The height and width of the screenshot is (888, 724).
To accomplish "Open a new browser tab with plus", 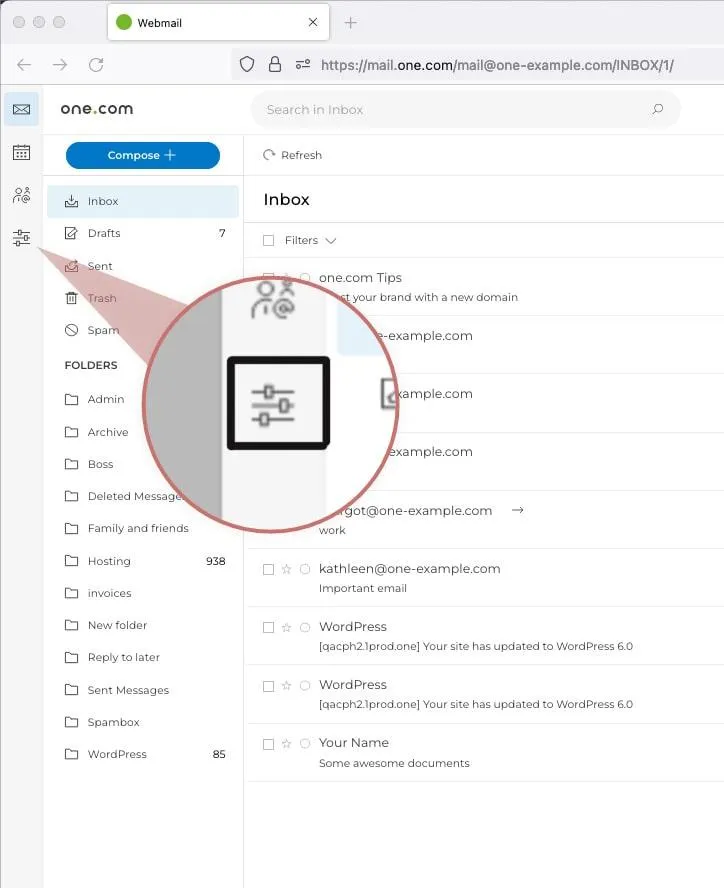I will 351,23.
